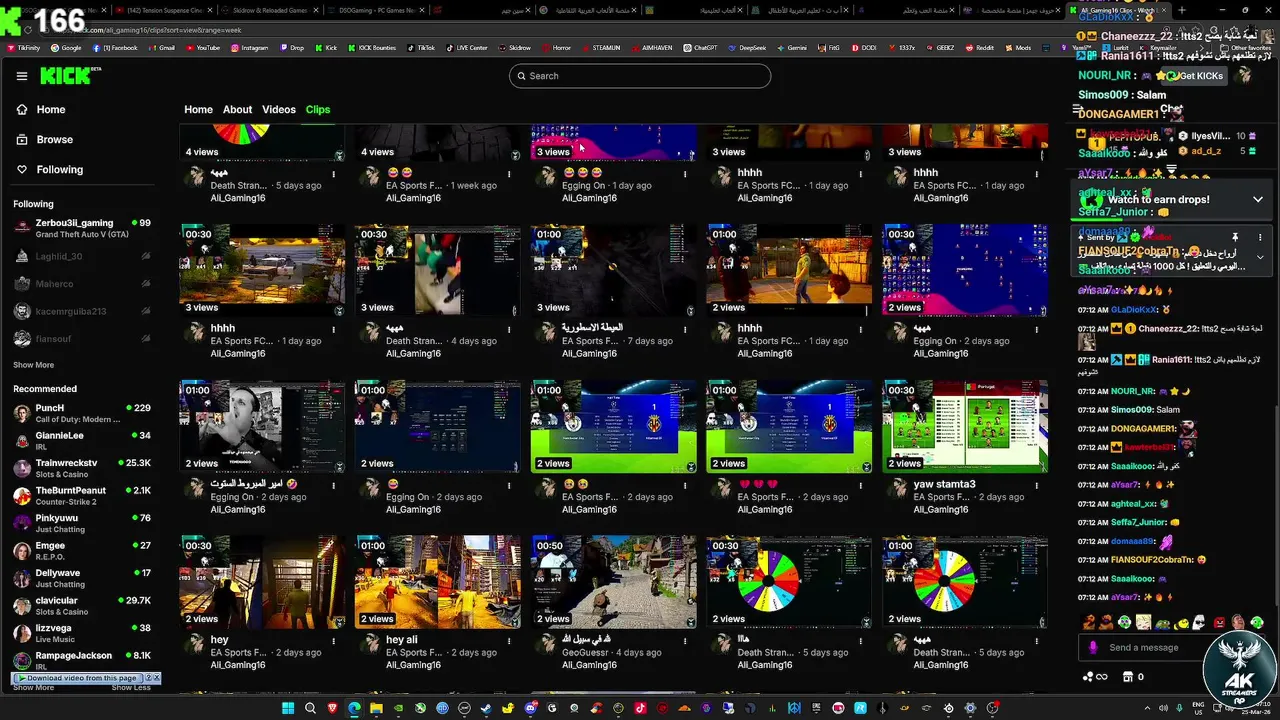Open recommended channel PuncH
The width and height of the screenshot is (1280, 720).
pyautogui.click(x=80, y=413)
